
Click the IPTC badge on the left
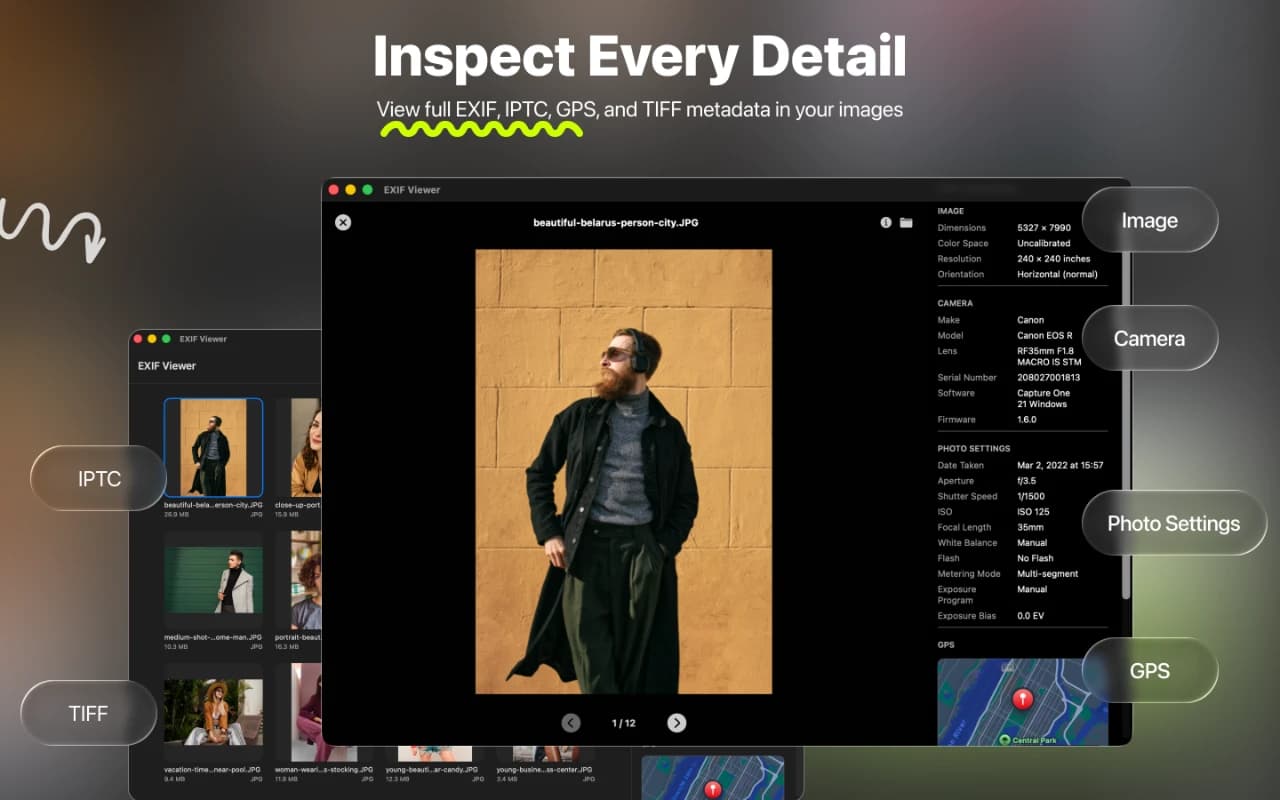coord(99,478)
